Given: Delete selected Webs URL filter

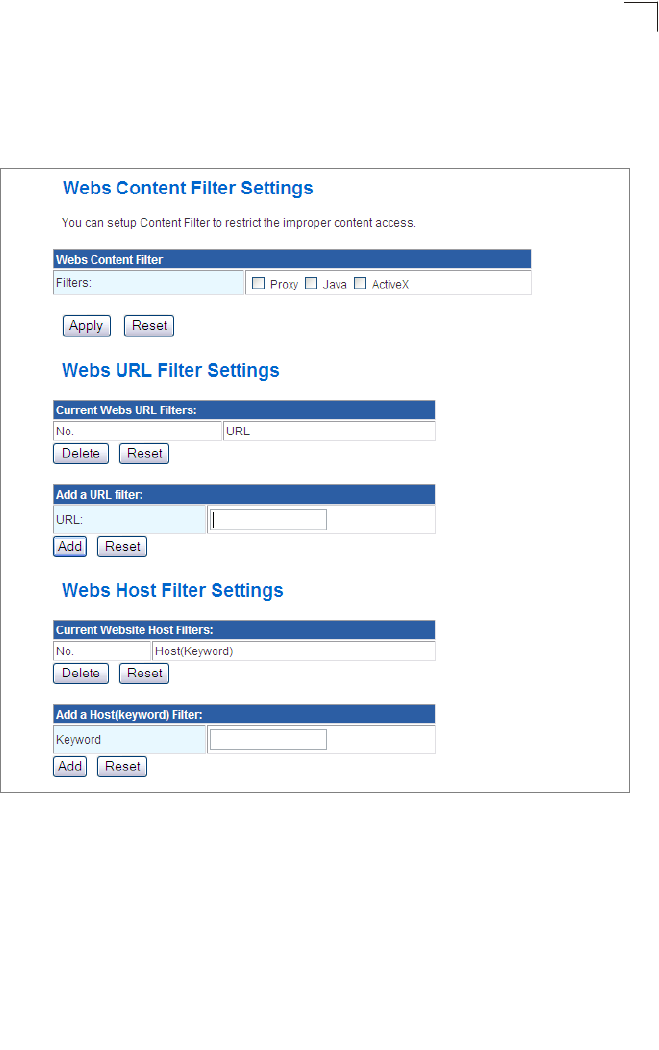Looking at the screenshot, I should coord(81,453).
